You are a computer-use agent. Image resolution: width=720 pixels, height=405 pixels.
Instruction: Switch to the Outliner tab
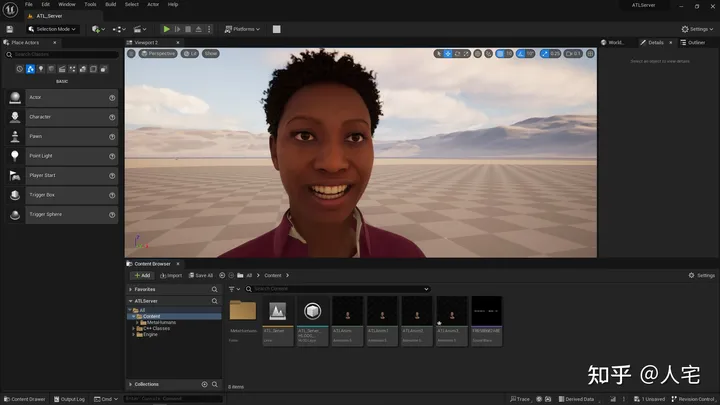click(693, 42)
